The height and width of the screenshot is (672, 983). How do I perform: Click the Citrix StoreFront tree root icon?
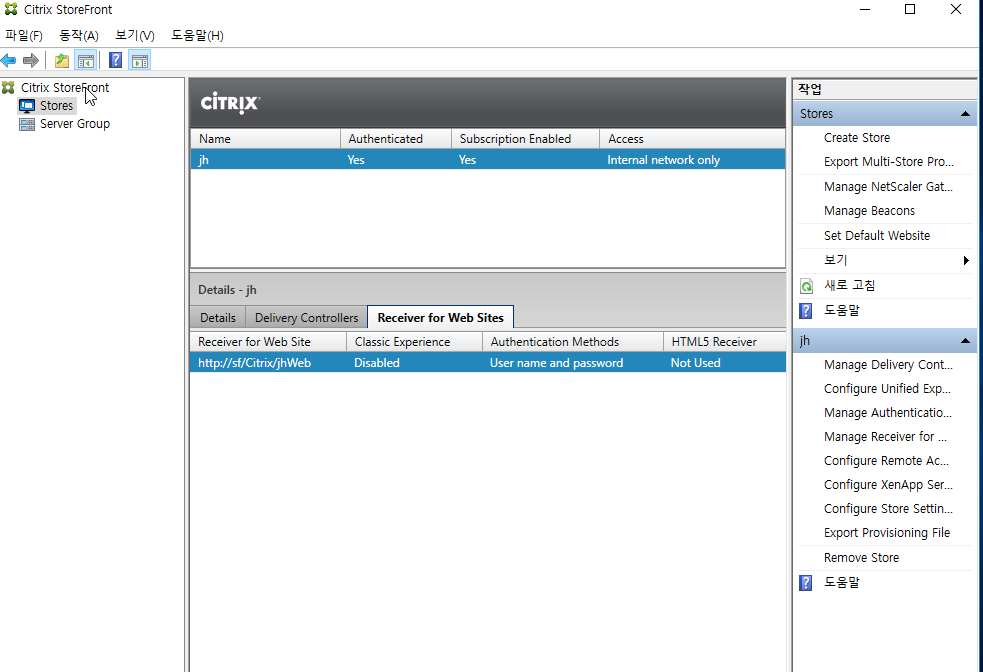pyautogui.click(x=8, y=87)
